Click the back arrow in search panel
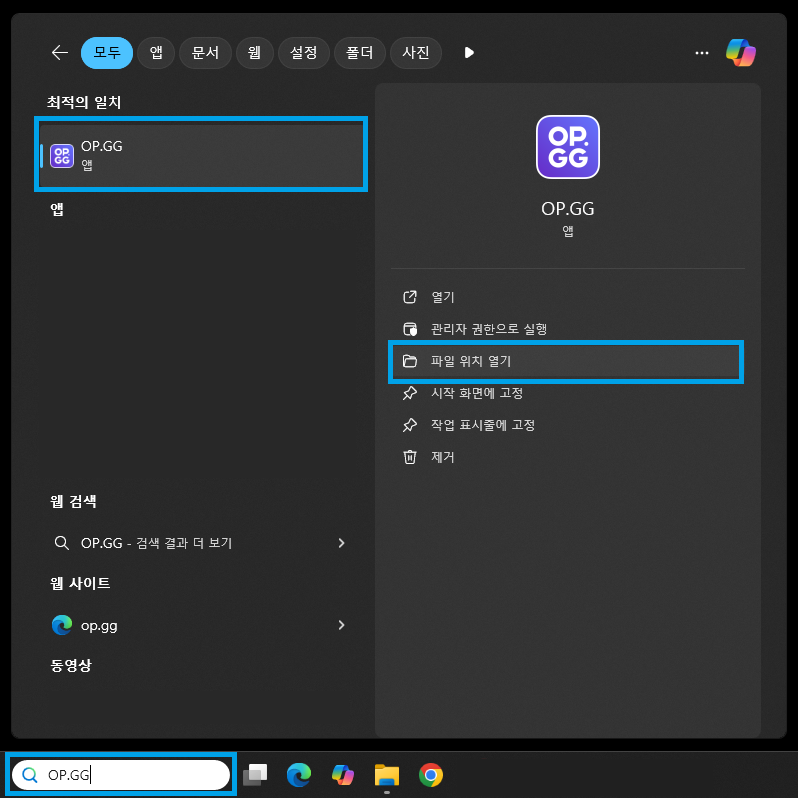This screenshot has width=798, height=798. point(60,52)
